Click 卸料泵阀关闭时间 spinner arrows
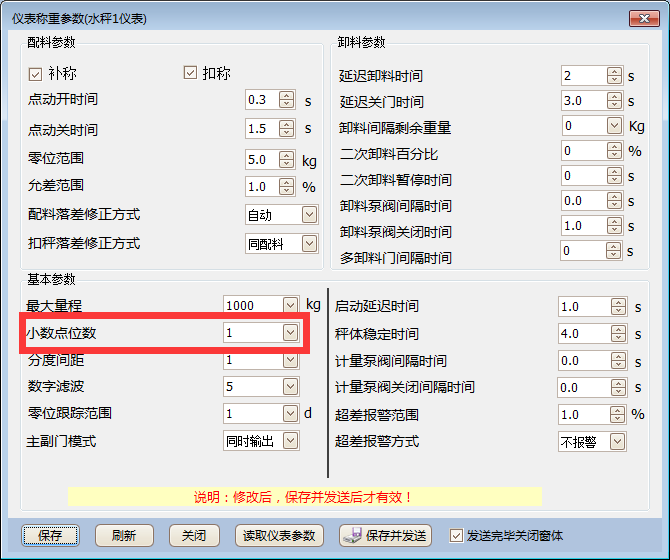This screenshot has height=560, width=670. point(614,226)
